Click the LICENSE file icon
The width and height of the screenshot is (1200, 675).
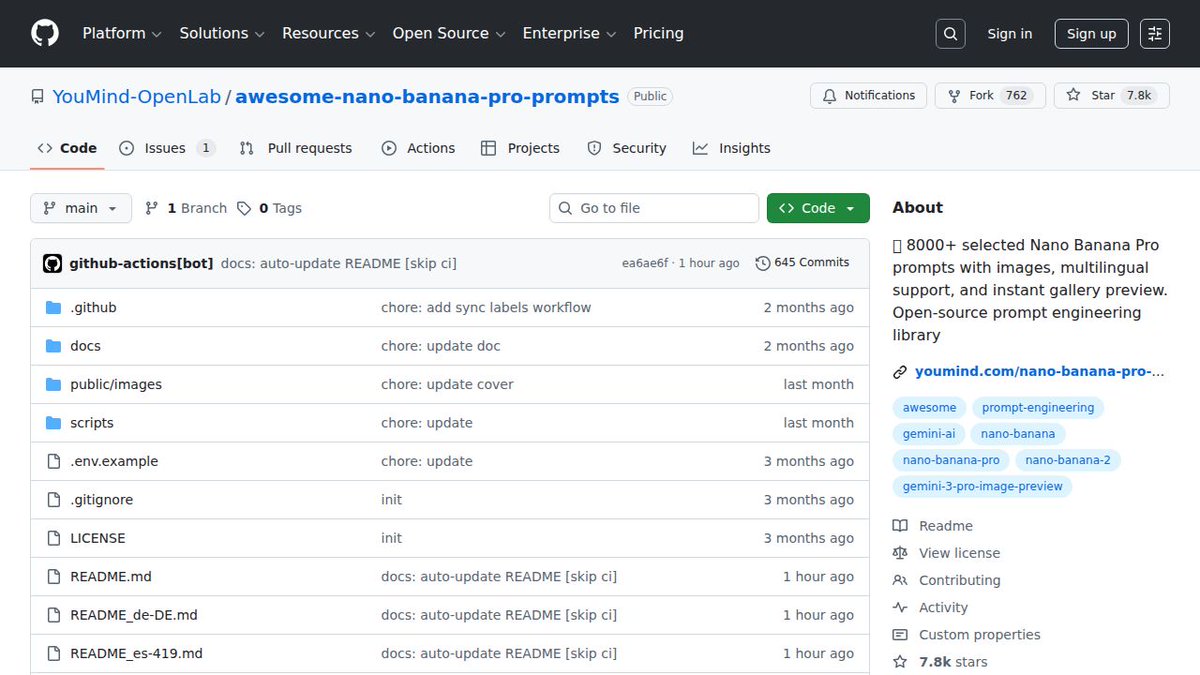[x=54, y=538]
